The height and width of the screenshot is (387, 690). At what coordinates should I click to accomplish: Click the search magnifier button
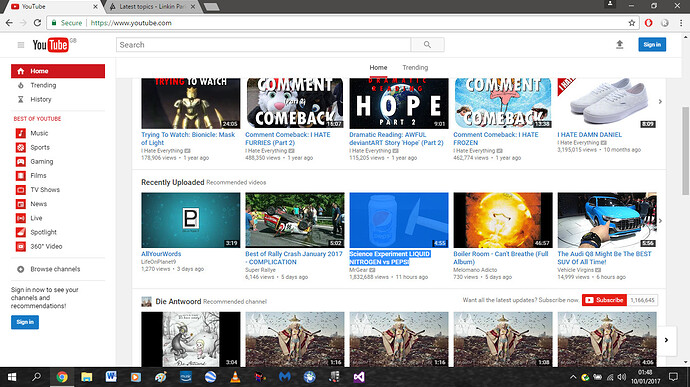427,44
